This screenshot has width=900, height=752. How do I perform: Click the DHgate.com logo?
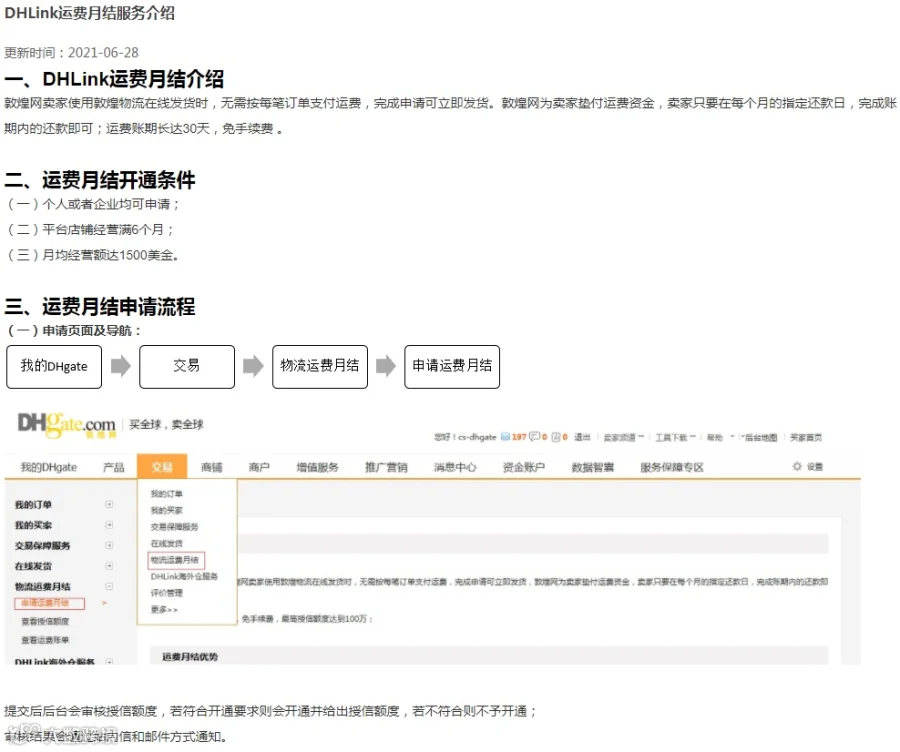click(67, 425)
